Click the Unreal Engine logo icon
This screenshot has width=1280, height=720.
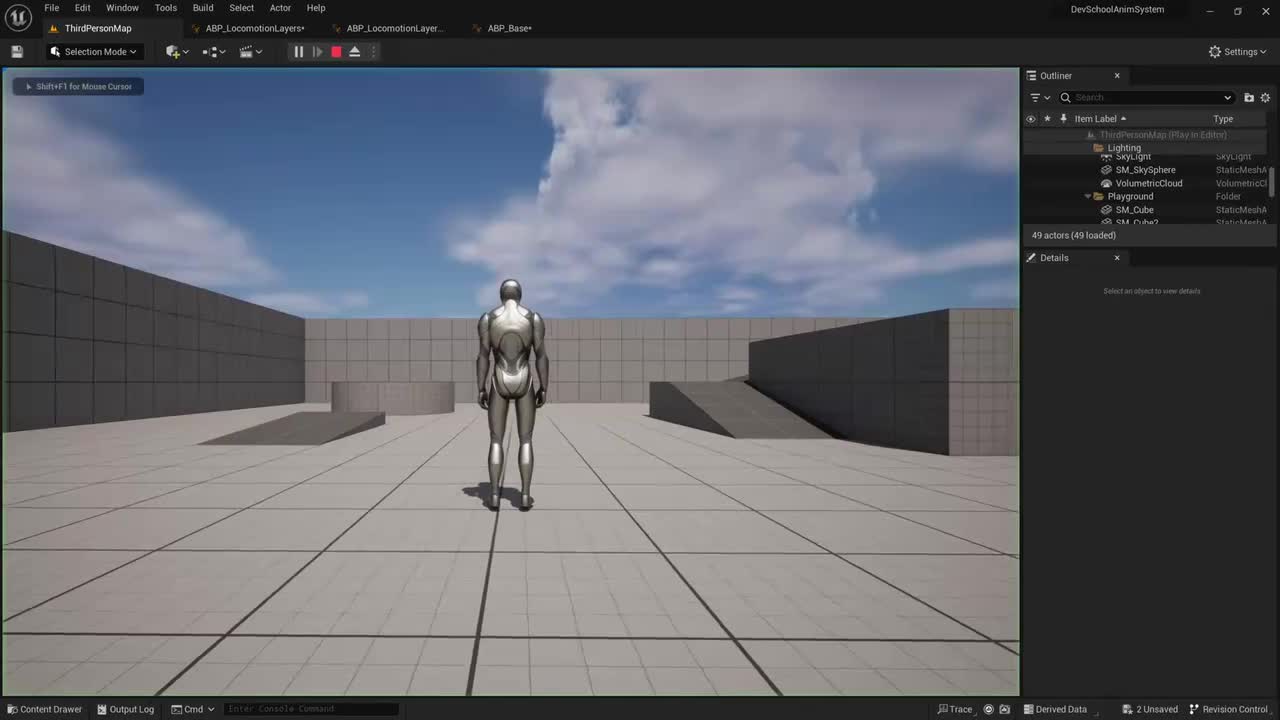pos(18,18)
